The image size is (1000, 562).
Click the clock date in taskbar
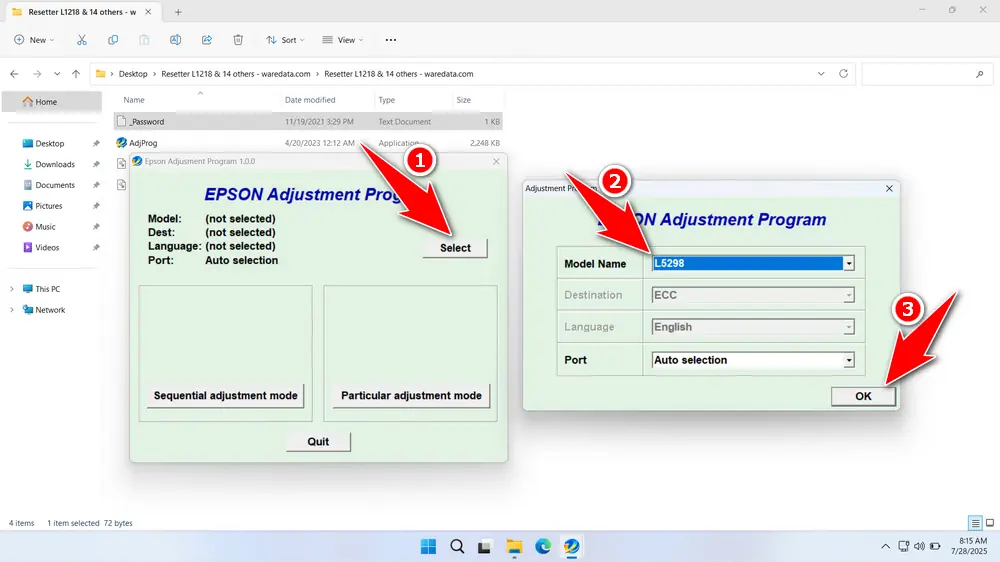pyautogui.click(x=969, y=546)
